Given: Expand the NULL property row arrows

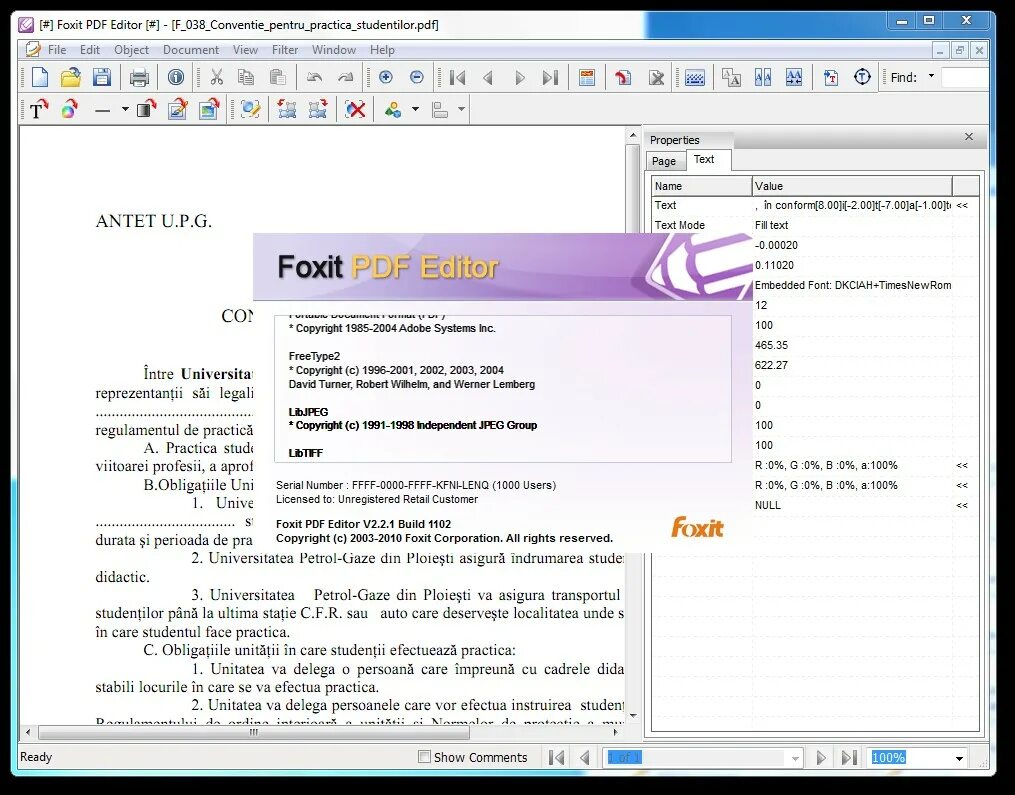Looking at the screenshot, I should click(x=962, y=506).
